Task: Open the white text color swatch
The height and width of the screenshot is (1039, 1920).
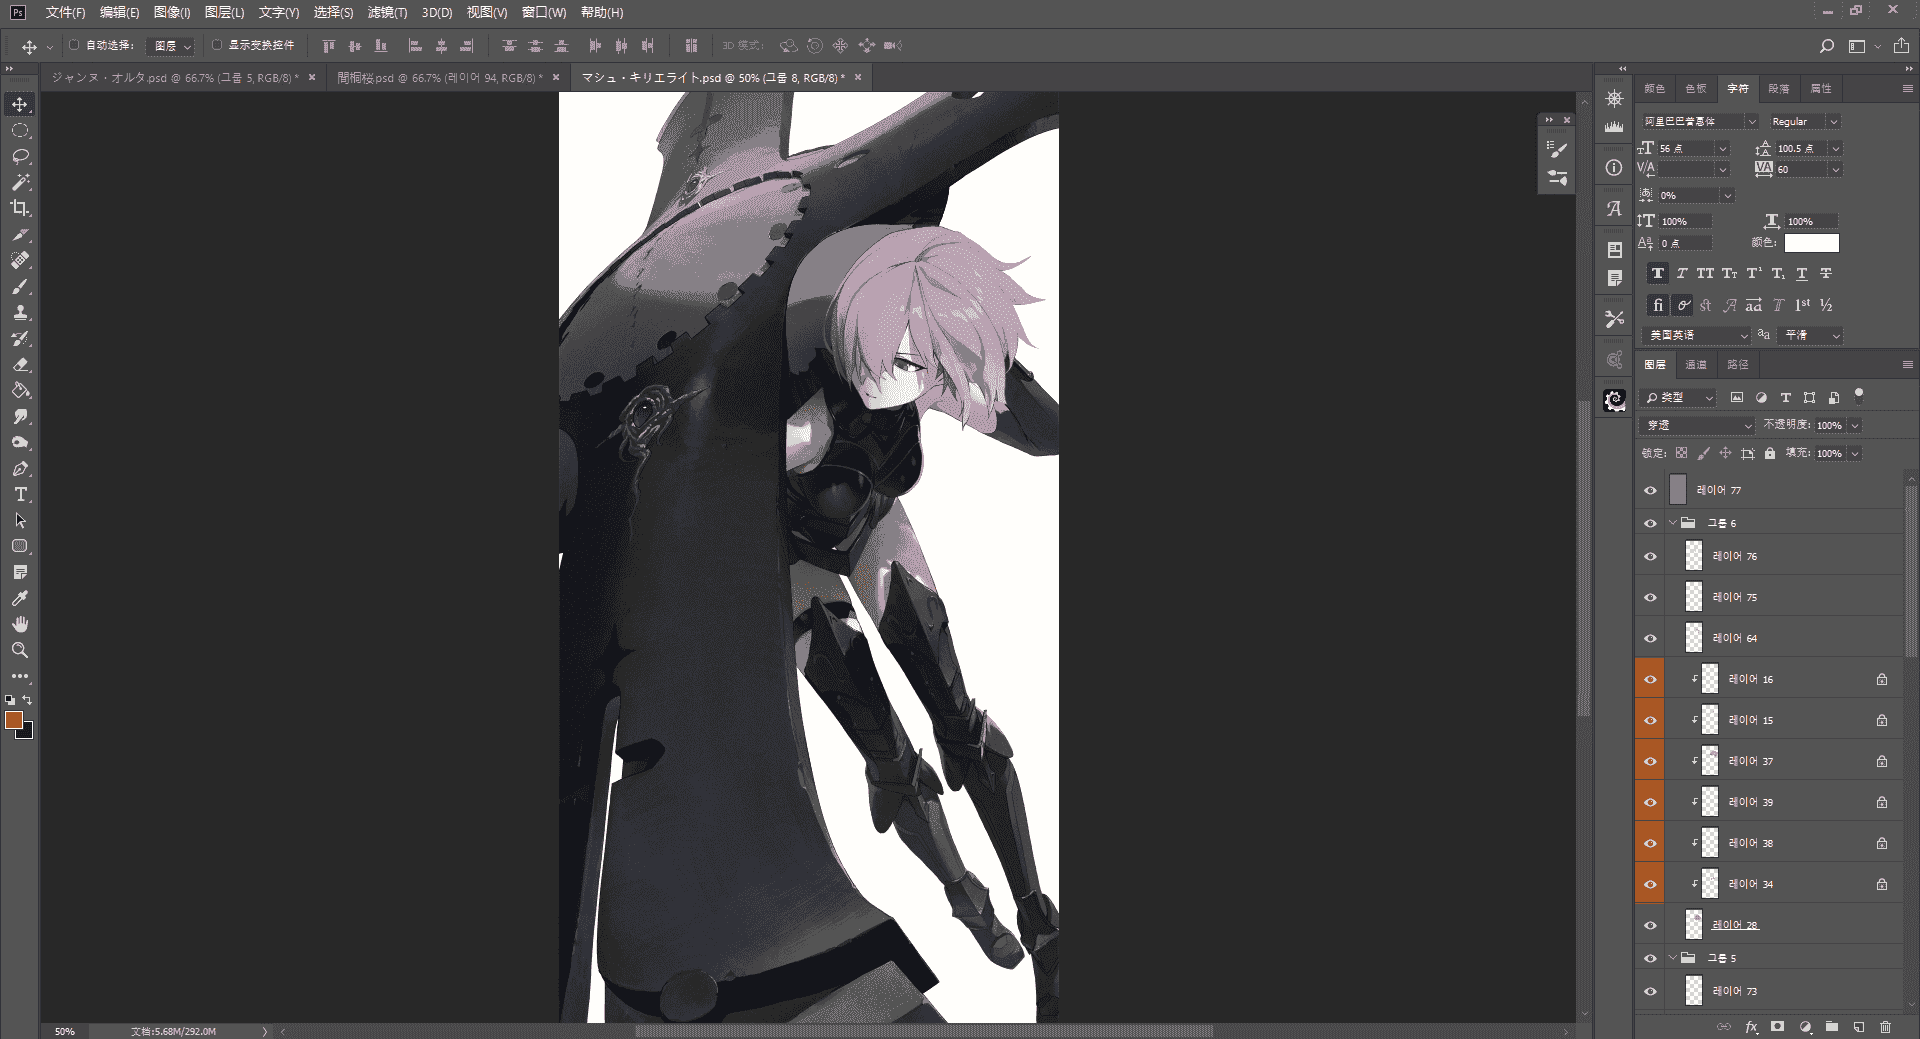Action: click(1811, 242)
